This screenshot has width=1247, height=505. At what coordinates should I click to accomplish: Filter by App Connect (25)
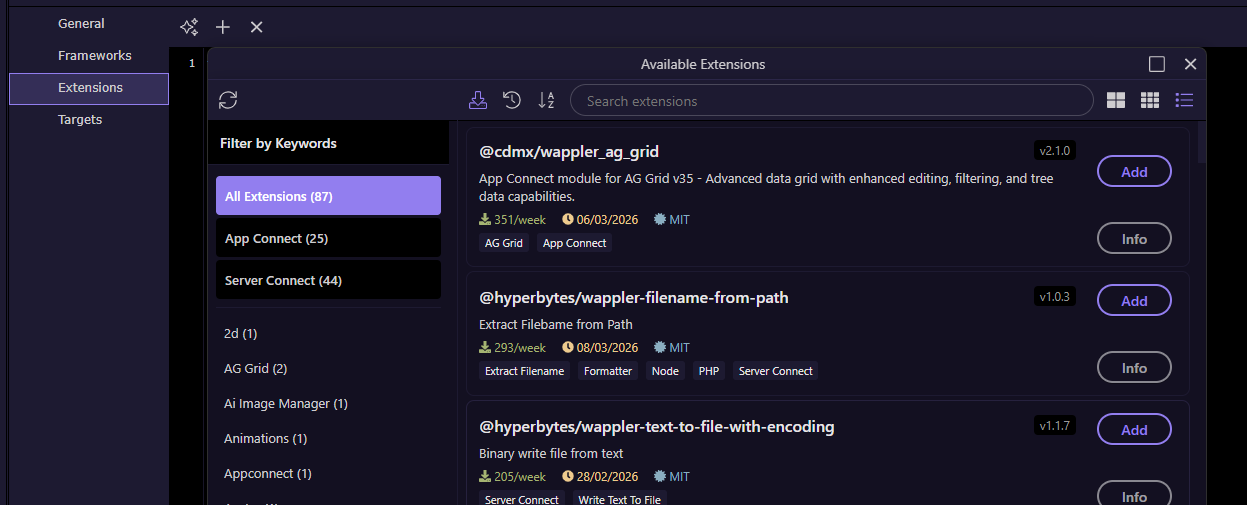(x=328, y=239)
